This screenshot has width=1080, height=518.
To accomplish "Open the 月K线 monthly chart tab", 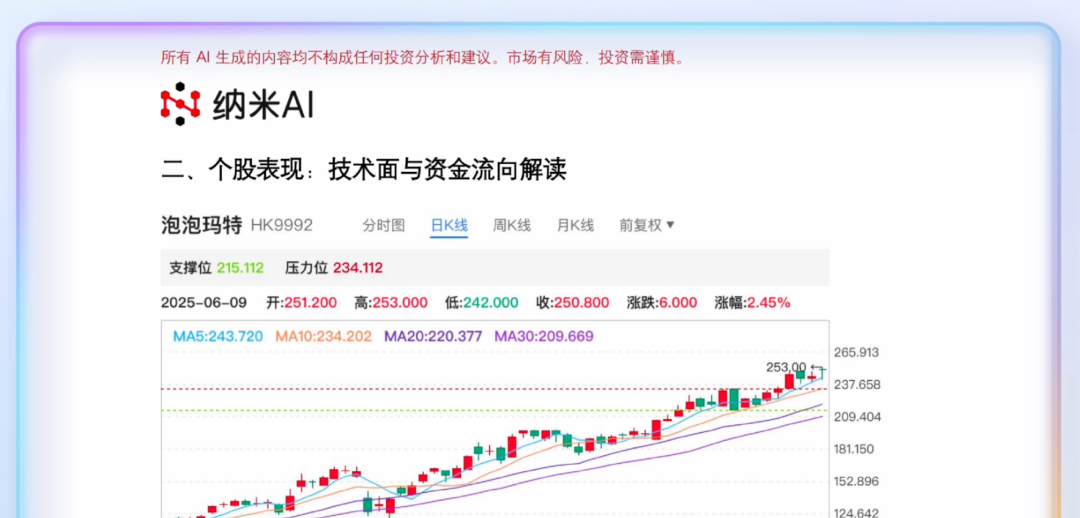I will tap(575, 225).
